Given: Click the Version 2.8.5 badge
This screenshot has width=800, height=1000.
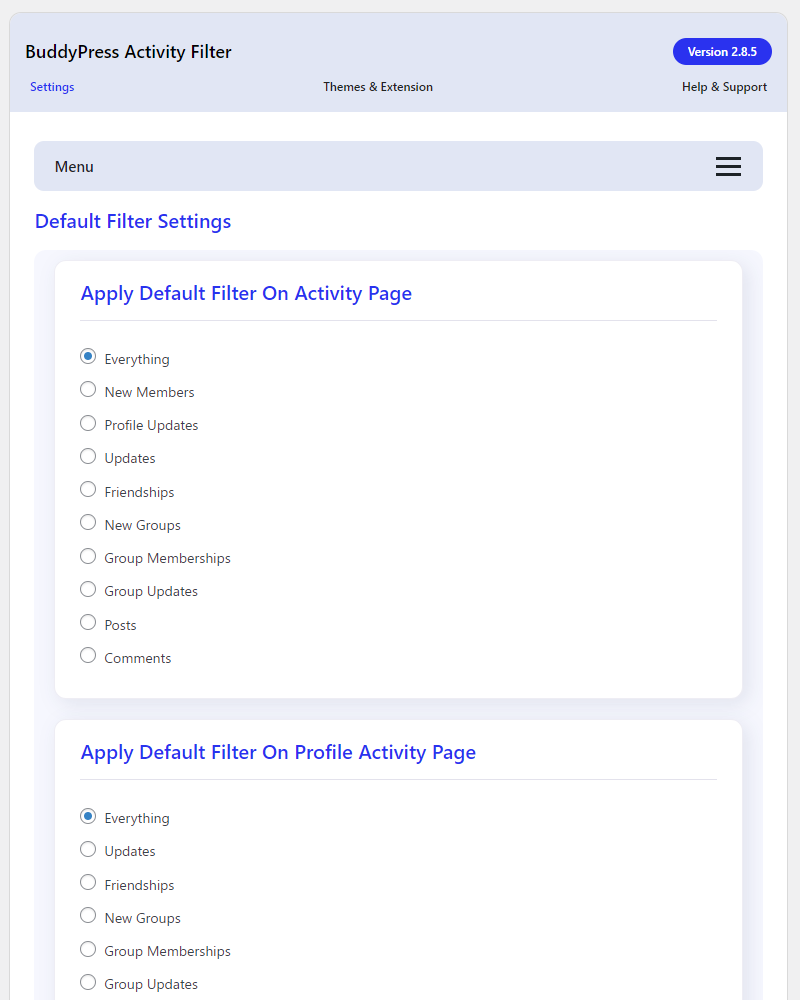Looking at the screenshot, I should click(x=722, y=52).
